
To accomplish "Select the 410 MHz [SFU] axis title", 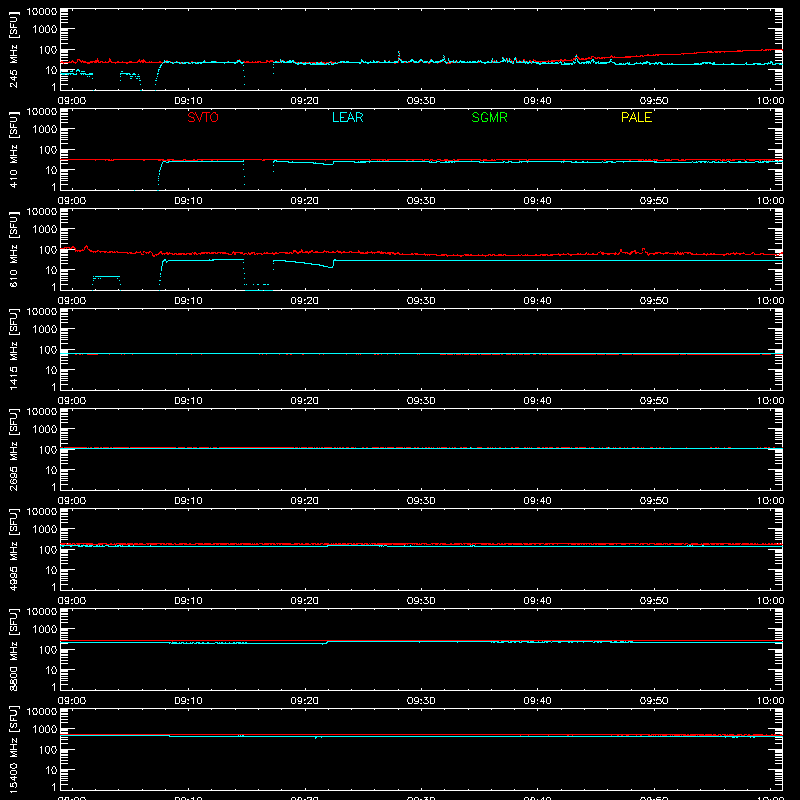I will 13,149.
